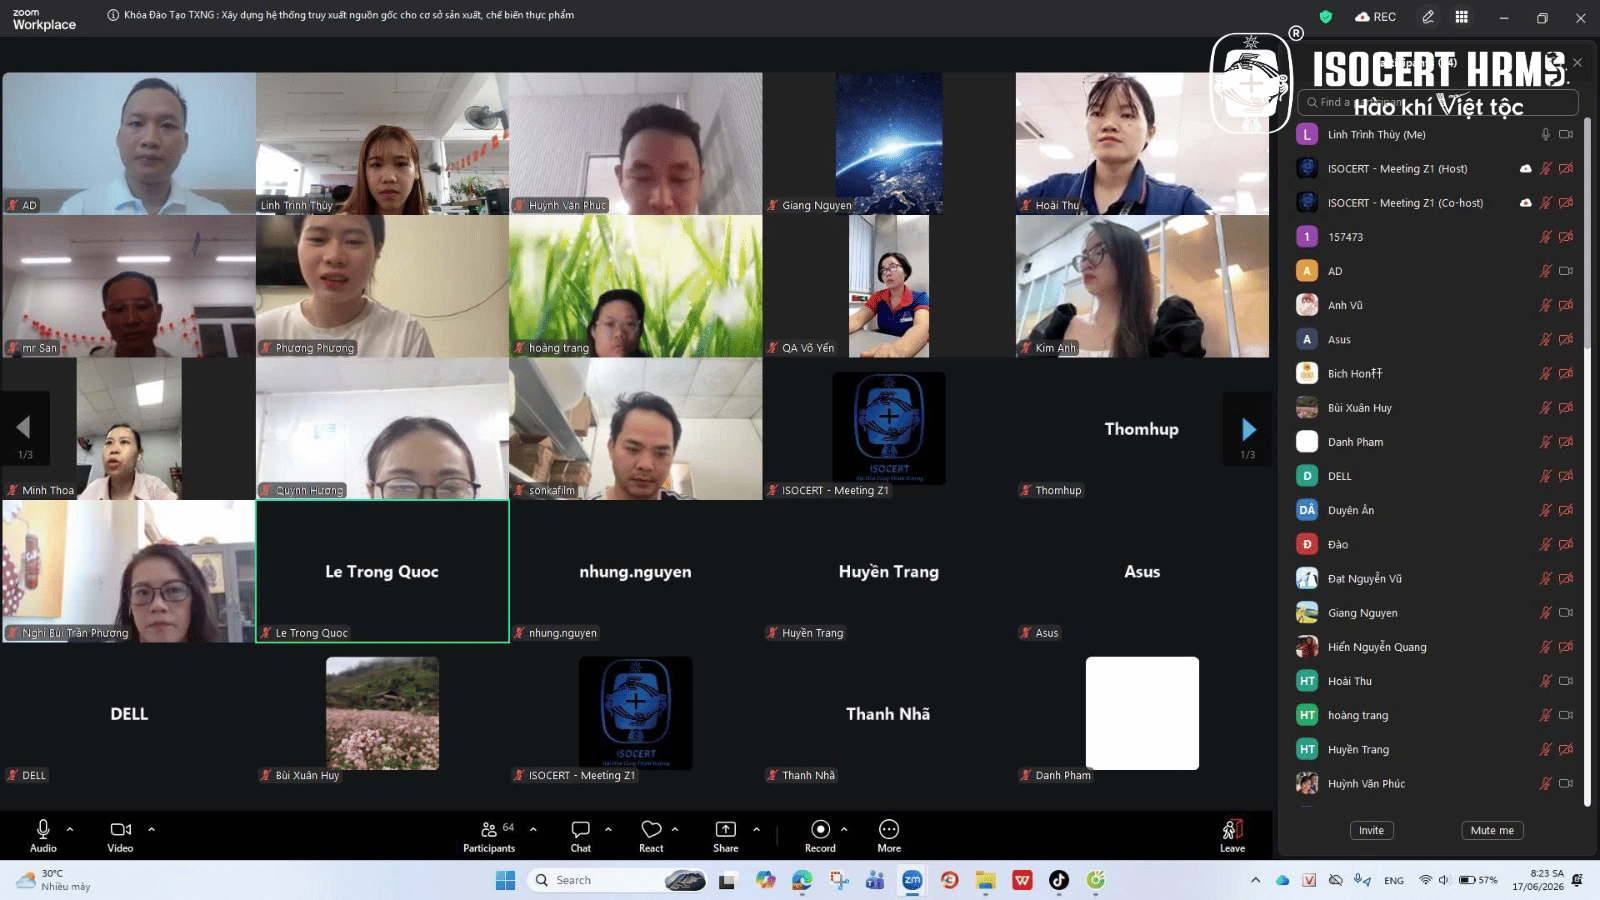This screenshot has height=900, width=1600.
Task: Open the Participants panel icon
Action: 489,829
